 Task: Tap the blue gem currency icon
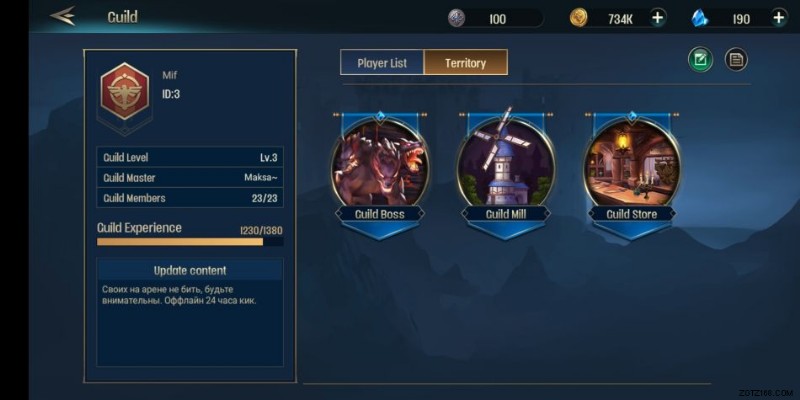point(700,19)
